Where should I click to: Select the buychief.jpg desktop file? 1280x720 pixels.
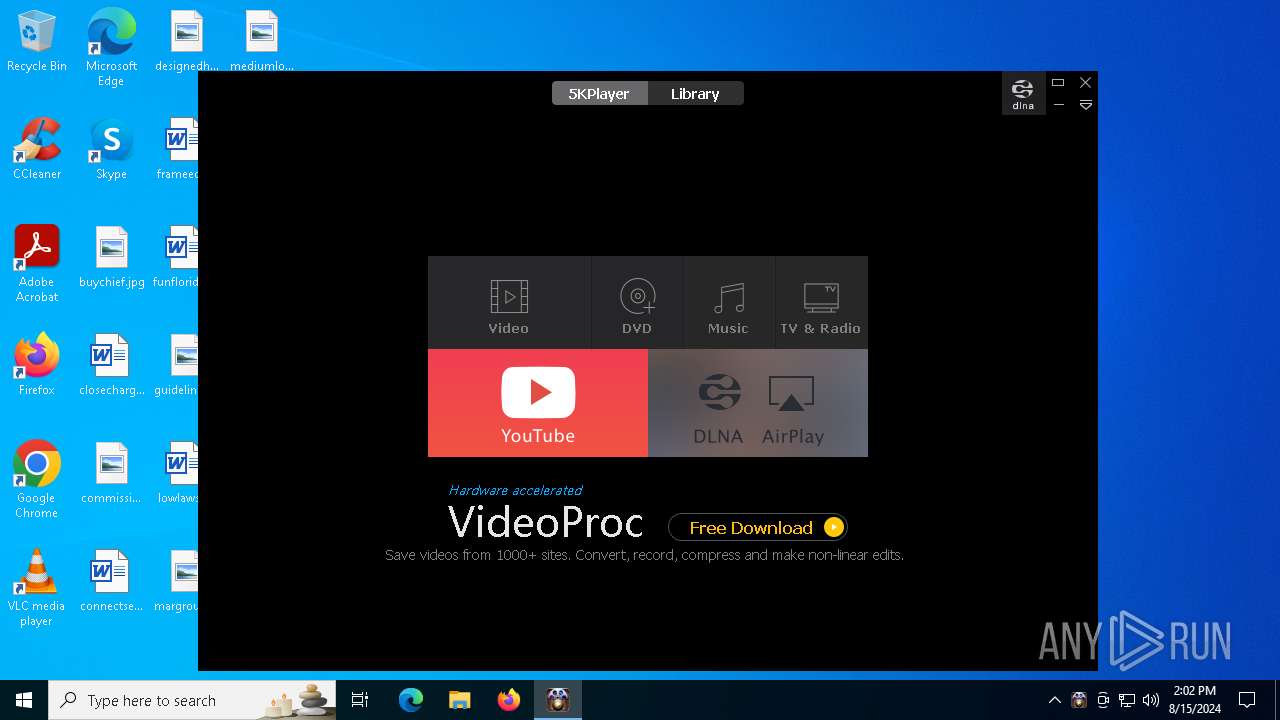[x=111, y=257]
